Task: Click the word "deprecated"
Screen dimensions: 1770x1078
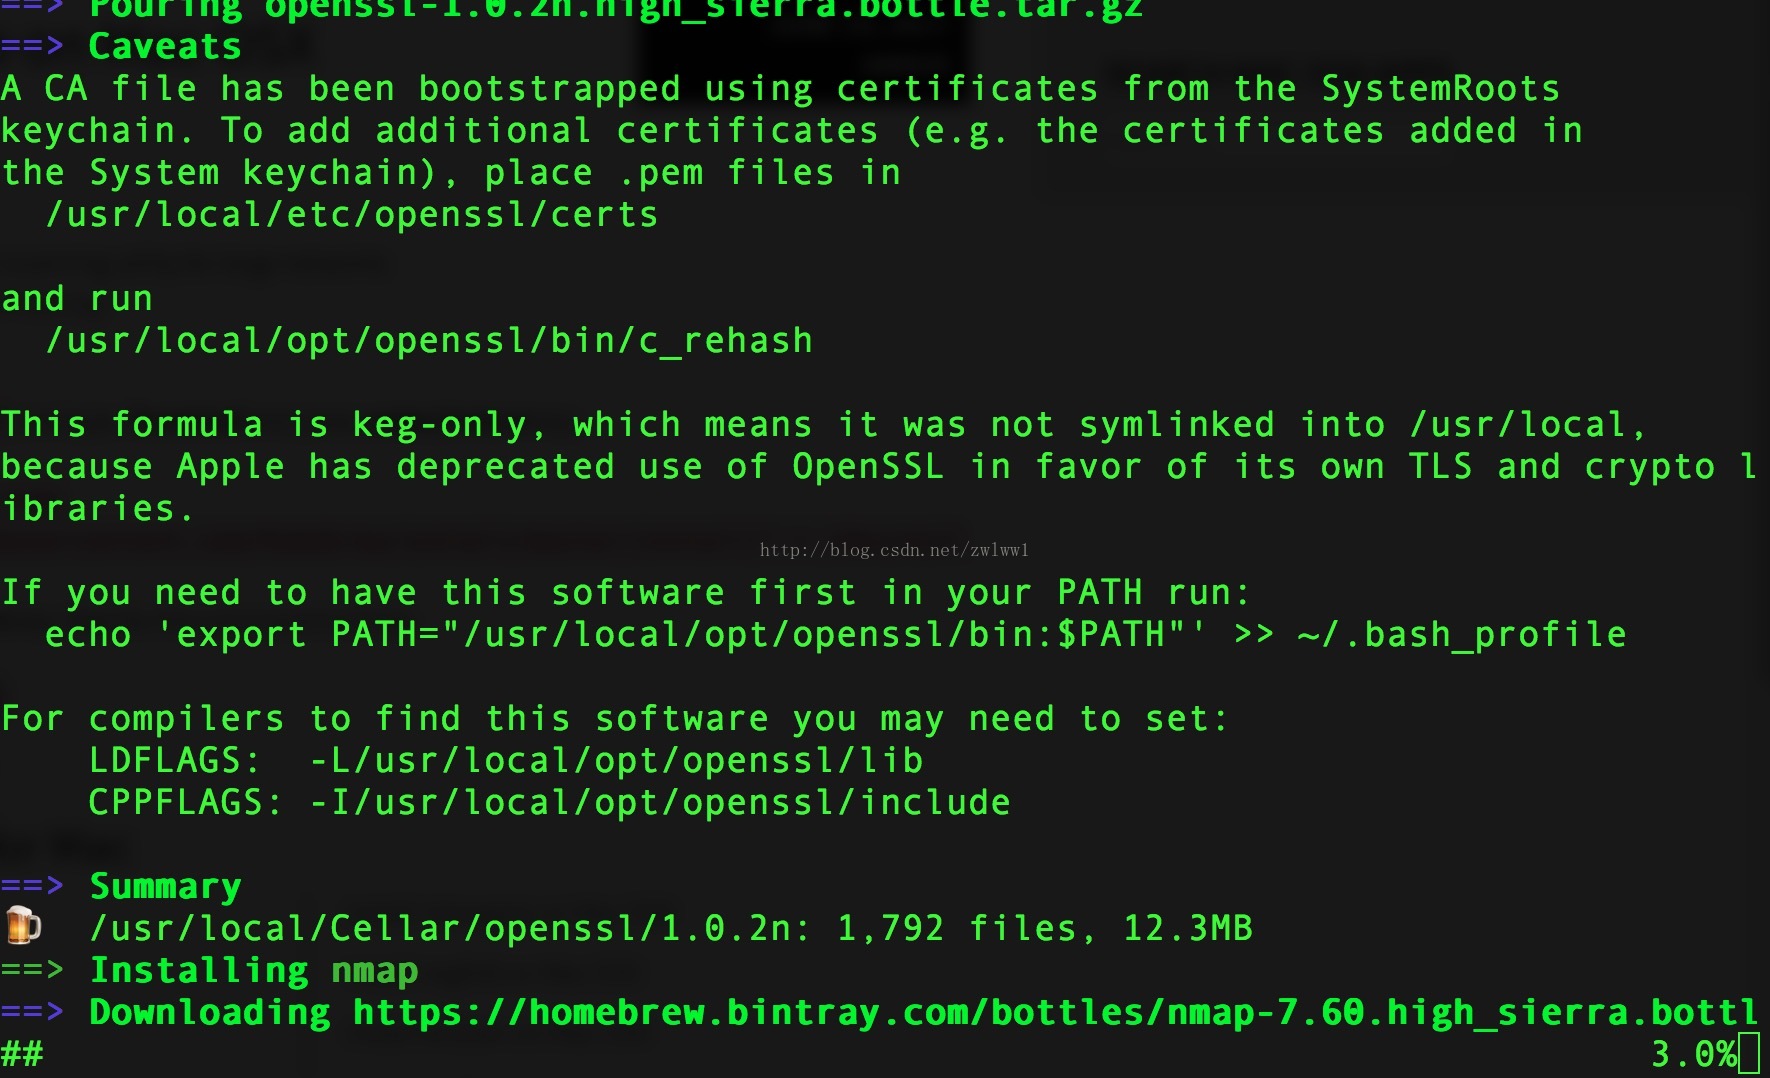Action: (x=506, y=467)
